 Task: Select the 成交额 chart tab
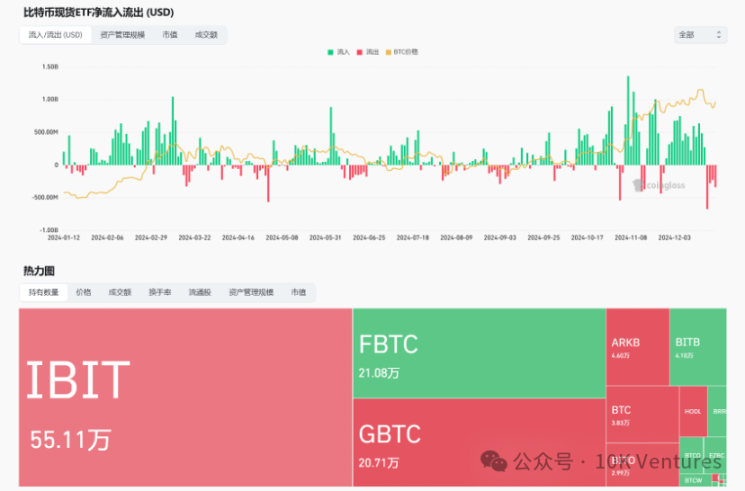point(205,34)
